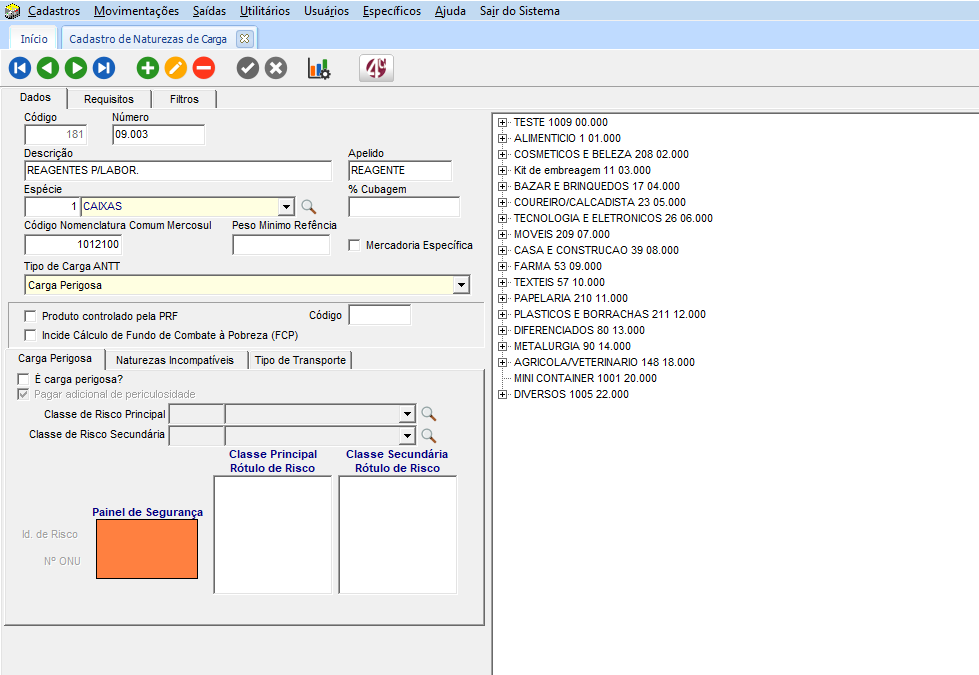Image resolution: width=979 pixels, height=675 pixels.
Task: Go to the first record navigation icon
Action: coord(19,68)
